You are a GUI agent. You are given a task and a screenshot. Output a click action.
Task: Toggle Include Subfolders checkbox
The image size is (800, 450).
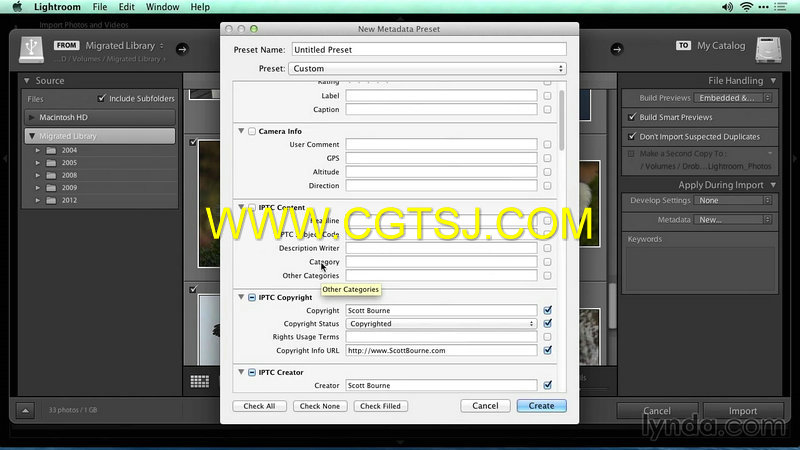(102, 98)
